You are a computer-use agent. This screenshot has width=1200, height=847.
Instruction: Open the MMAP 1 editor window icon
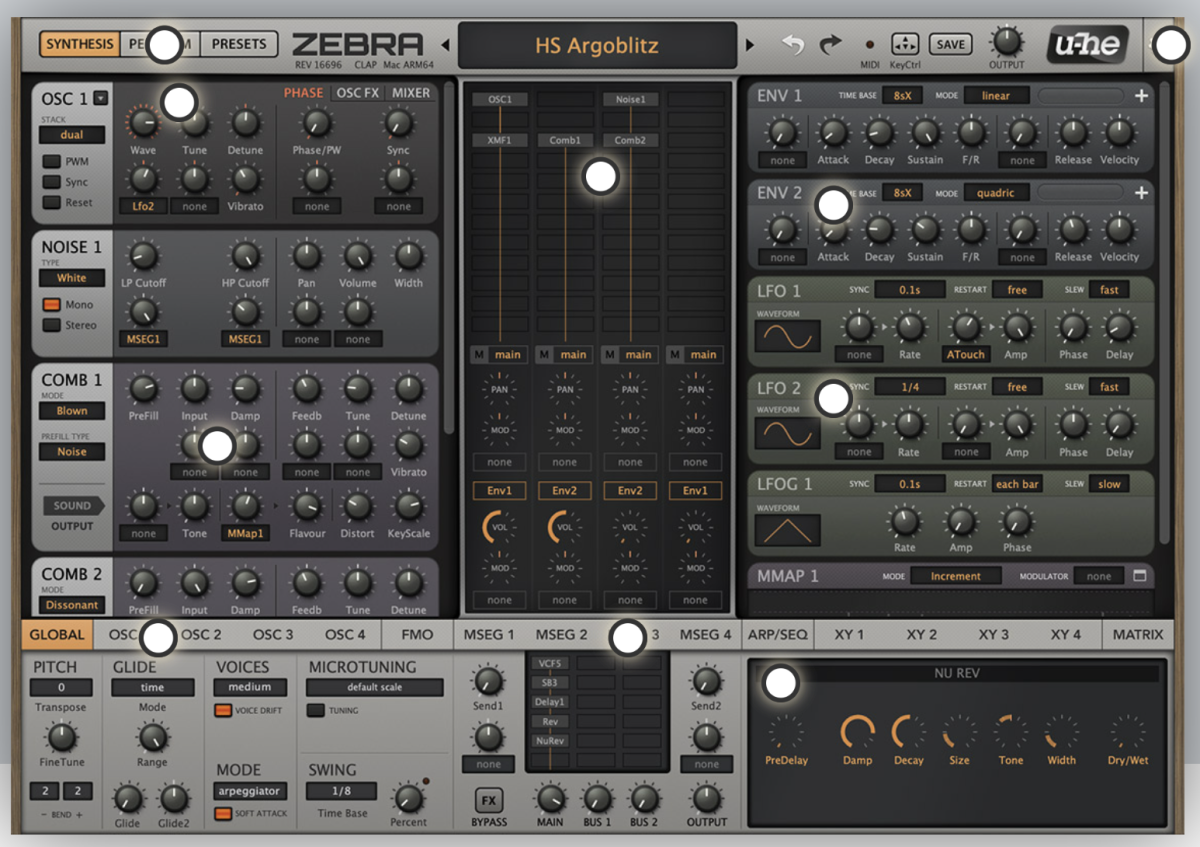tap(1139, 576)
